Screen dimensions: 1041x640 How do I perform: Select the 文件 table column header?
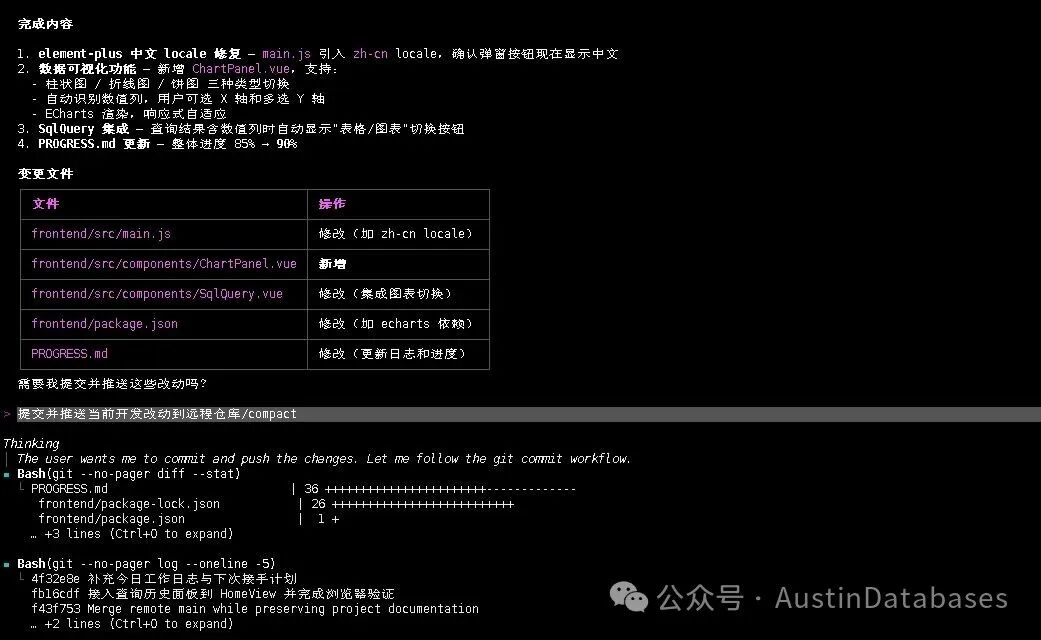pyautogui.click(x=46, y=204)
